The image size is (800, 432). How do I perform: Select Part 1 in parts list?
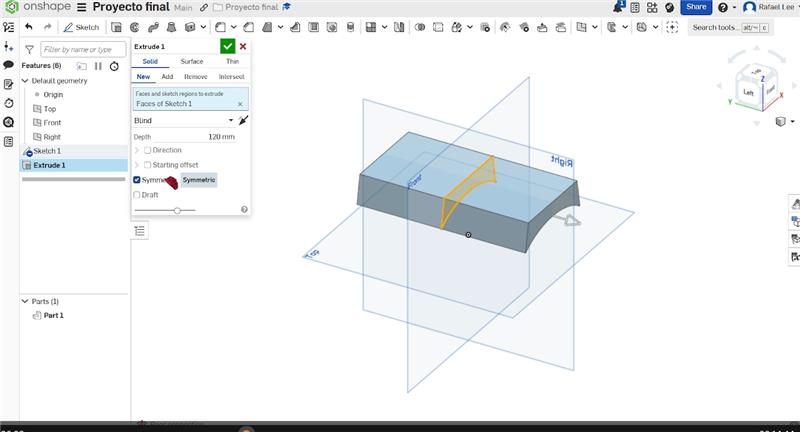54,315
